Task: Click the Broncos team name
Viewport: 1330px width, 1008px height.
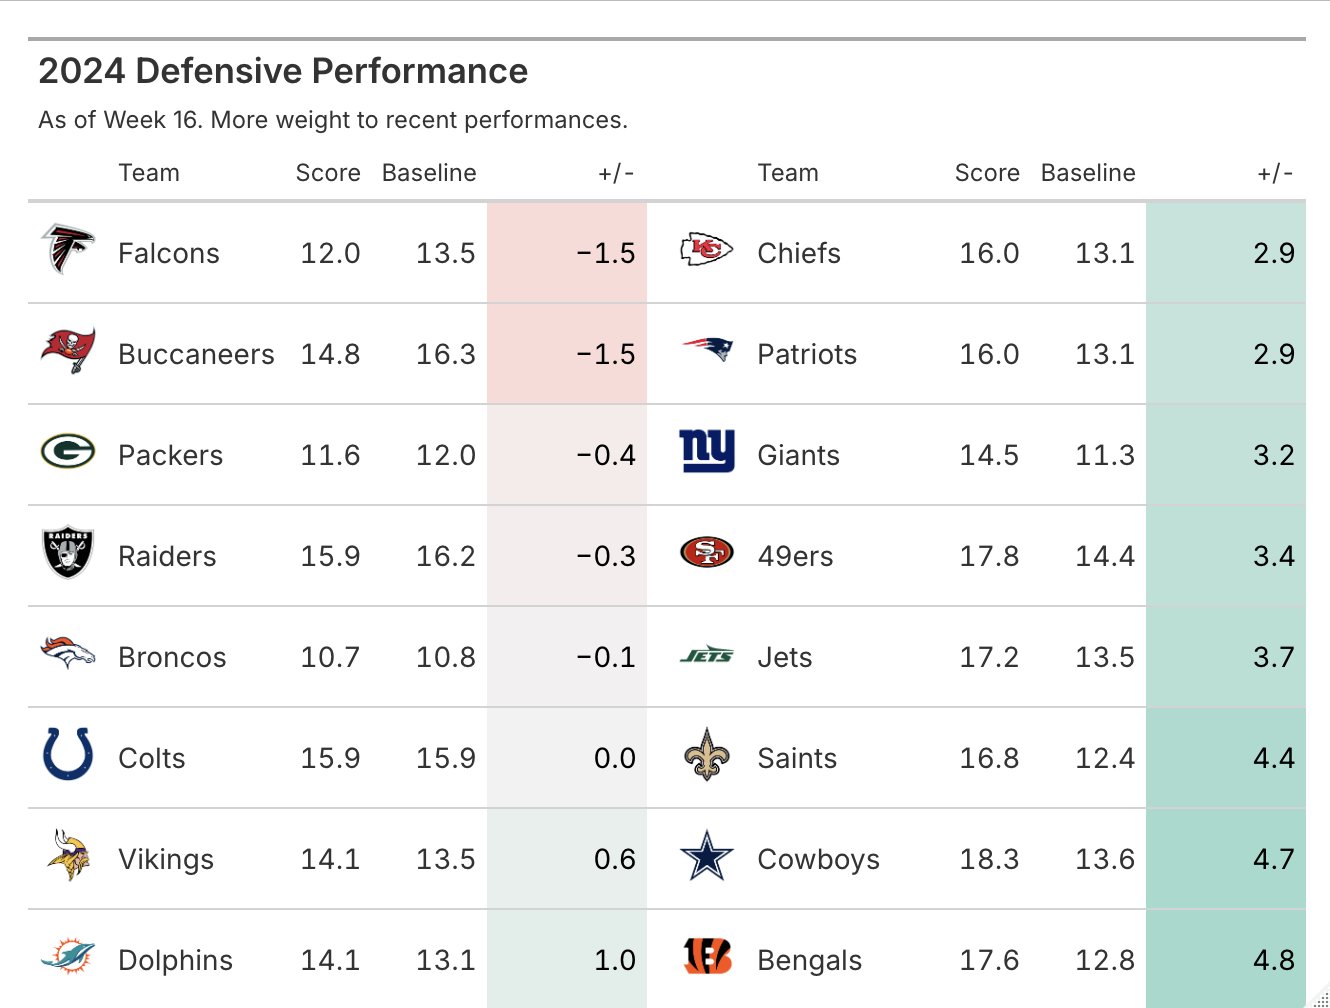Action: (x=172, y=657)
